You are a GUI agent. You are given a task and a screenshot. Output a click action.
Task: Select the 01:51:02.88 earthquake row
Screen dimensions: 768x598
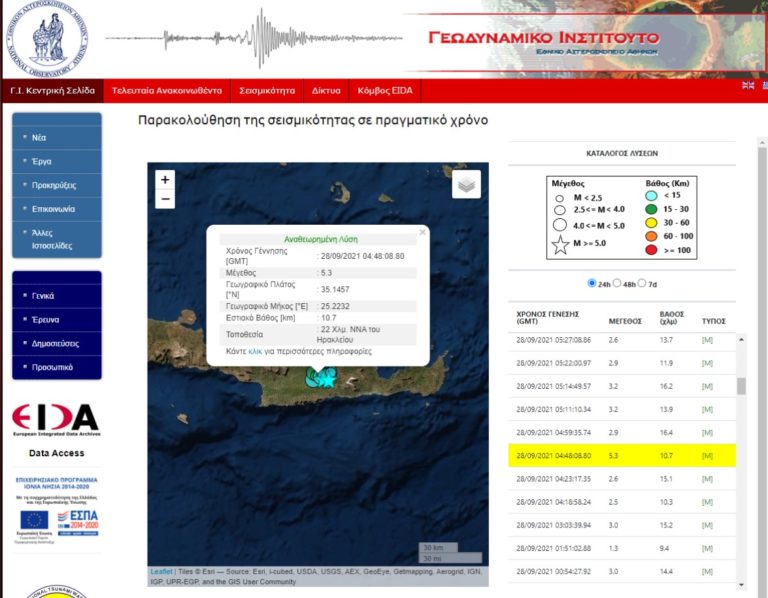(x=622, y=548)
